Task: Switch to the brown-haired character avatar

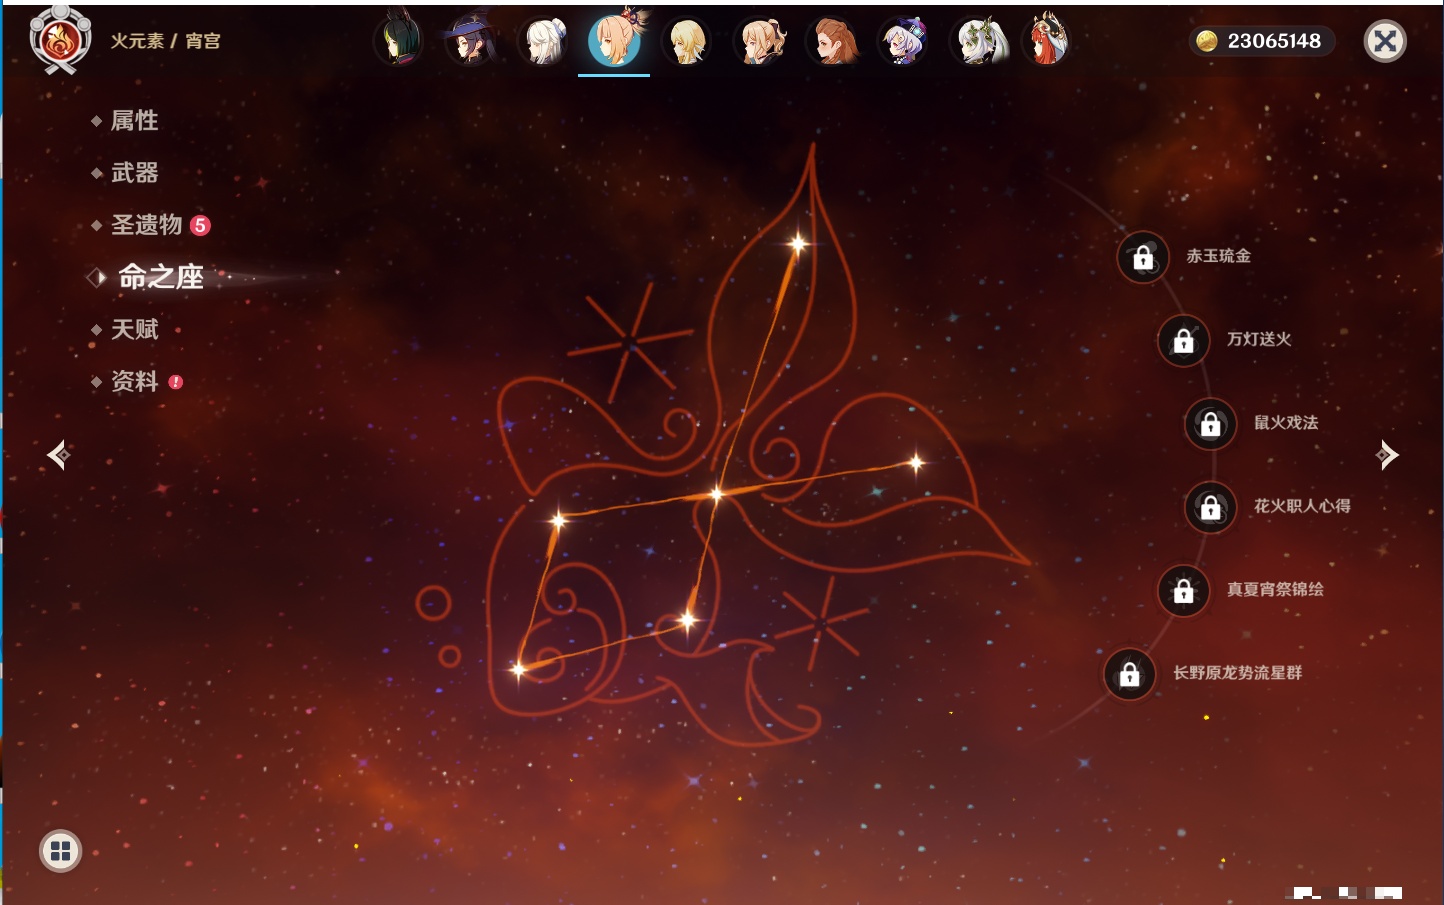Action: (832, 41)
